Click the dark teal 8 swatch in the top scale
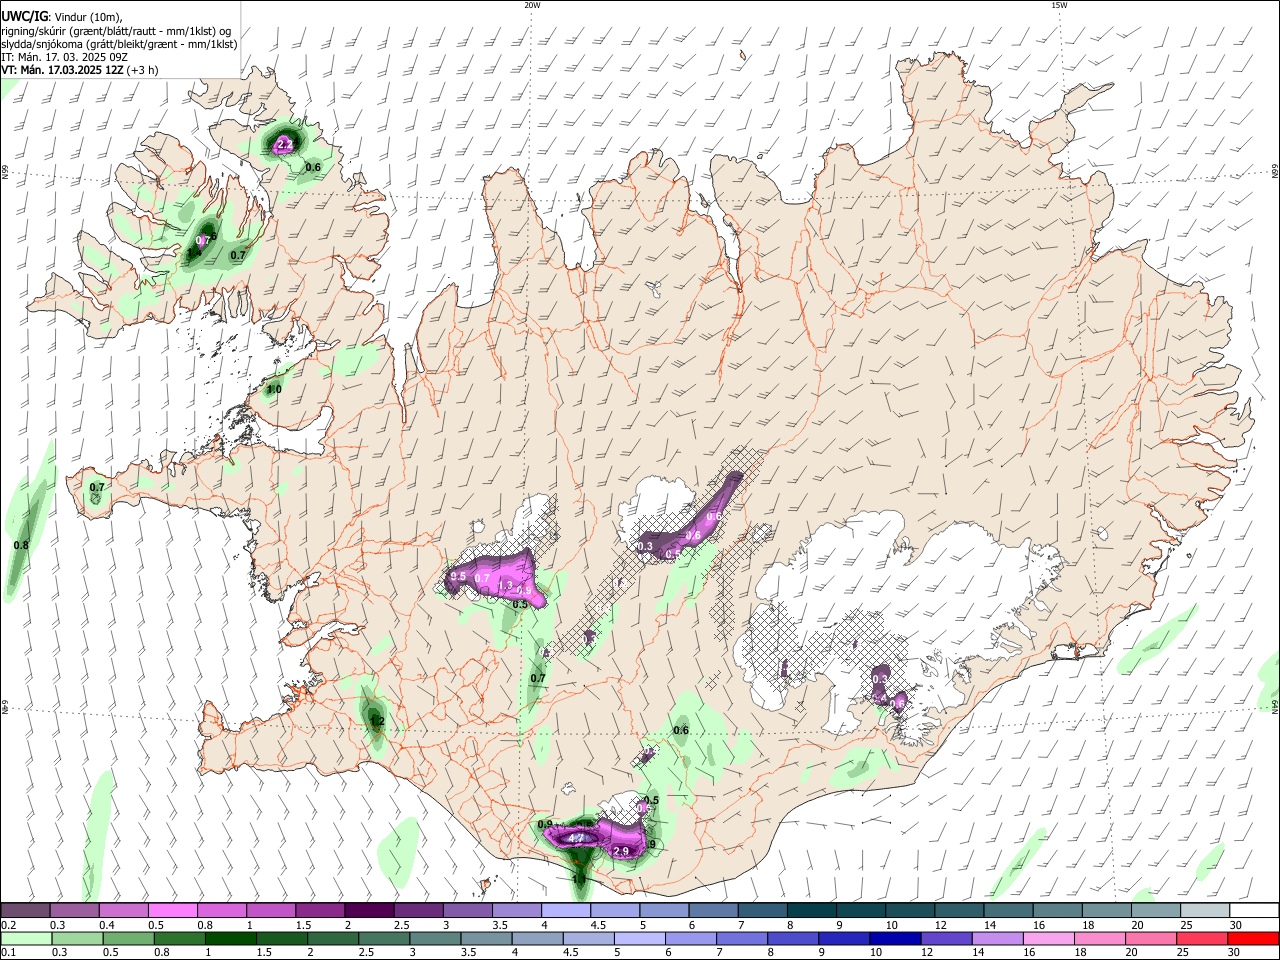 pyautogui.click(x=811, y=910)
